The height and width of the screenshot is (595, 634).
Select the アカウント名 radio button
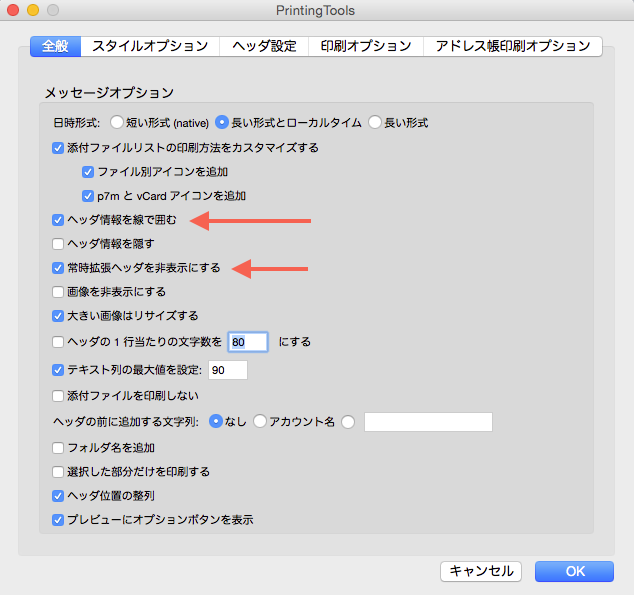[260, 422]
